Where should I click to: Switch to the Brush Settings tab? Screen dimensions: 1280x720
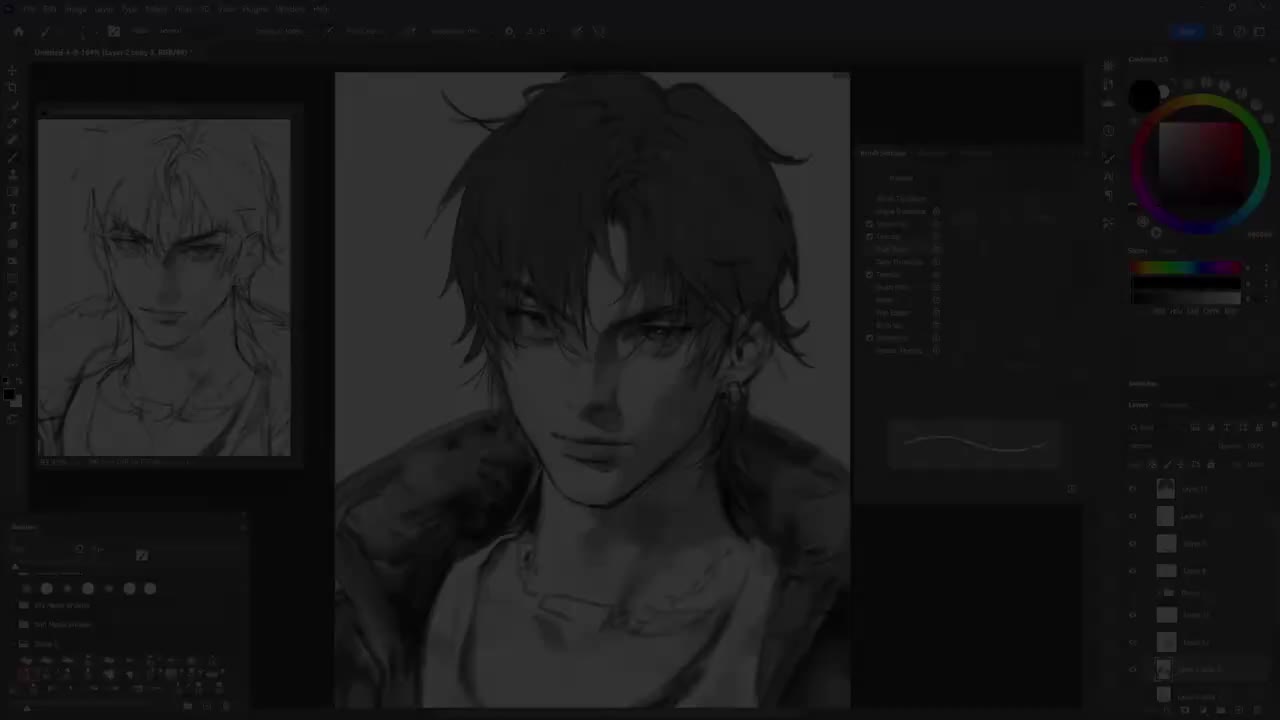tap(883, 153)
